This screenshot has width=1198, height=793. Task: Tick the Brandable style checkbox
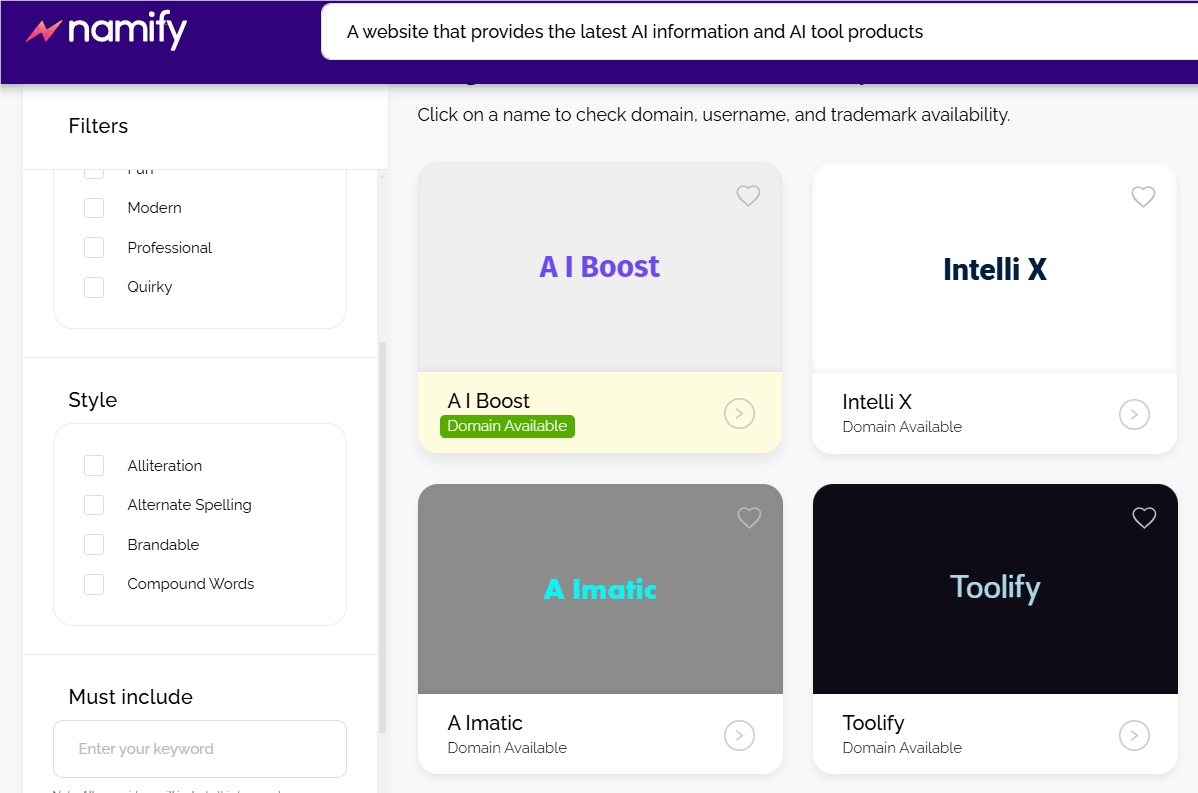pyautogui.click(x=94, y=545)
